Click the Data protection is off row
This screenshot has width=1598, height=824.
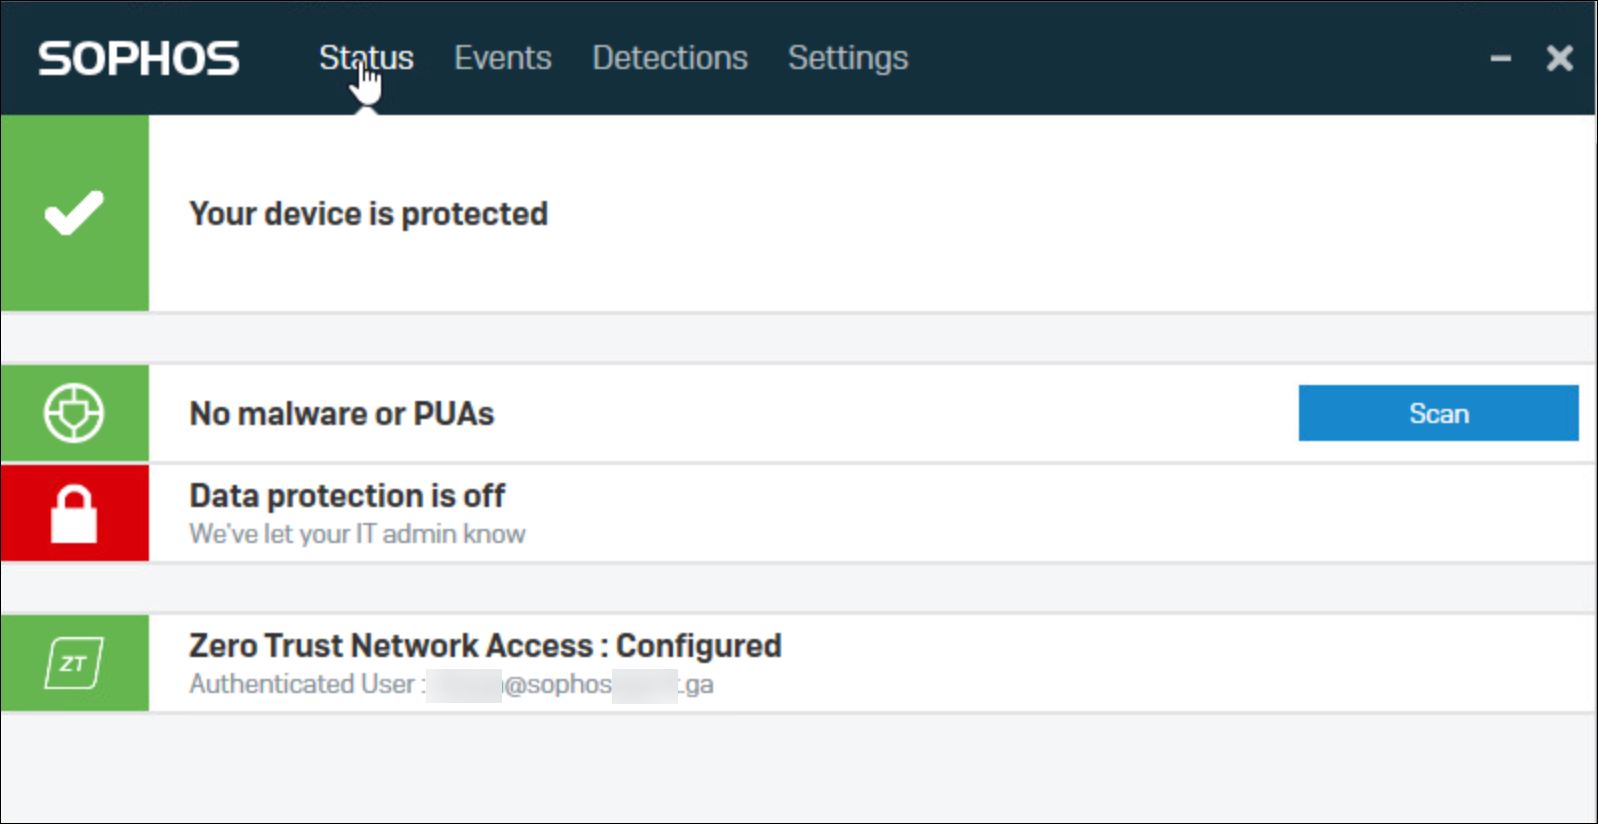pos(347,495)
